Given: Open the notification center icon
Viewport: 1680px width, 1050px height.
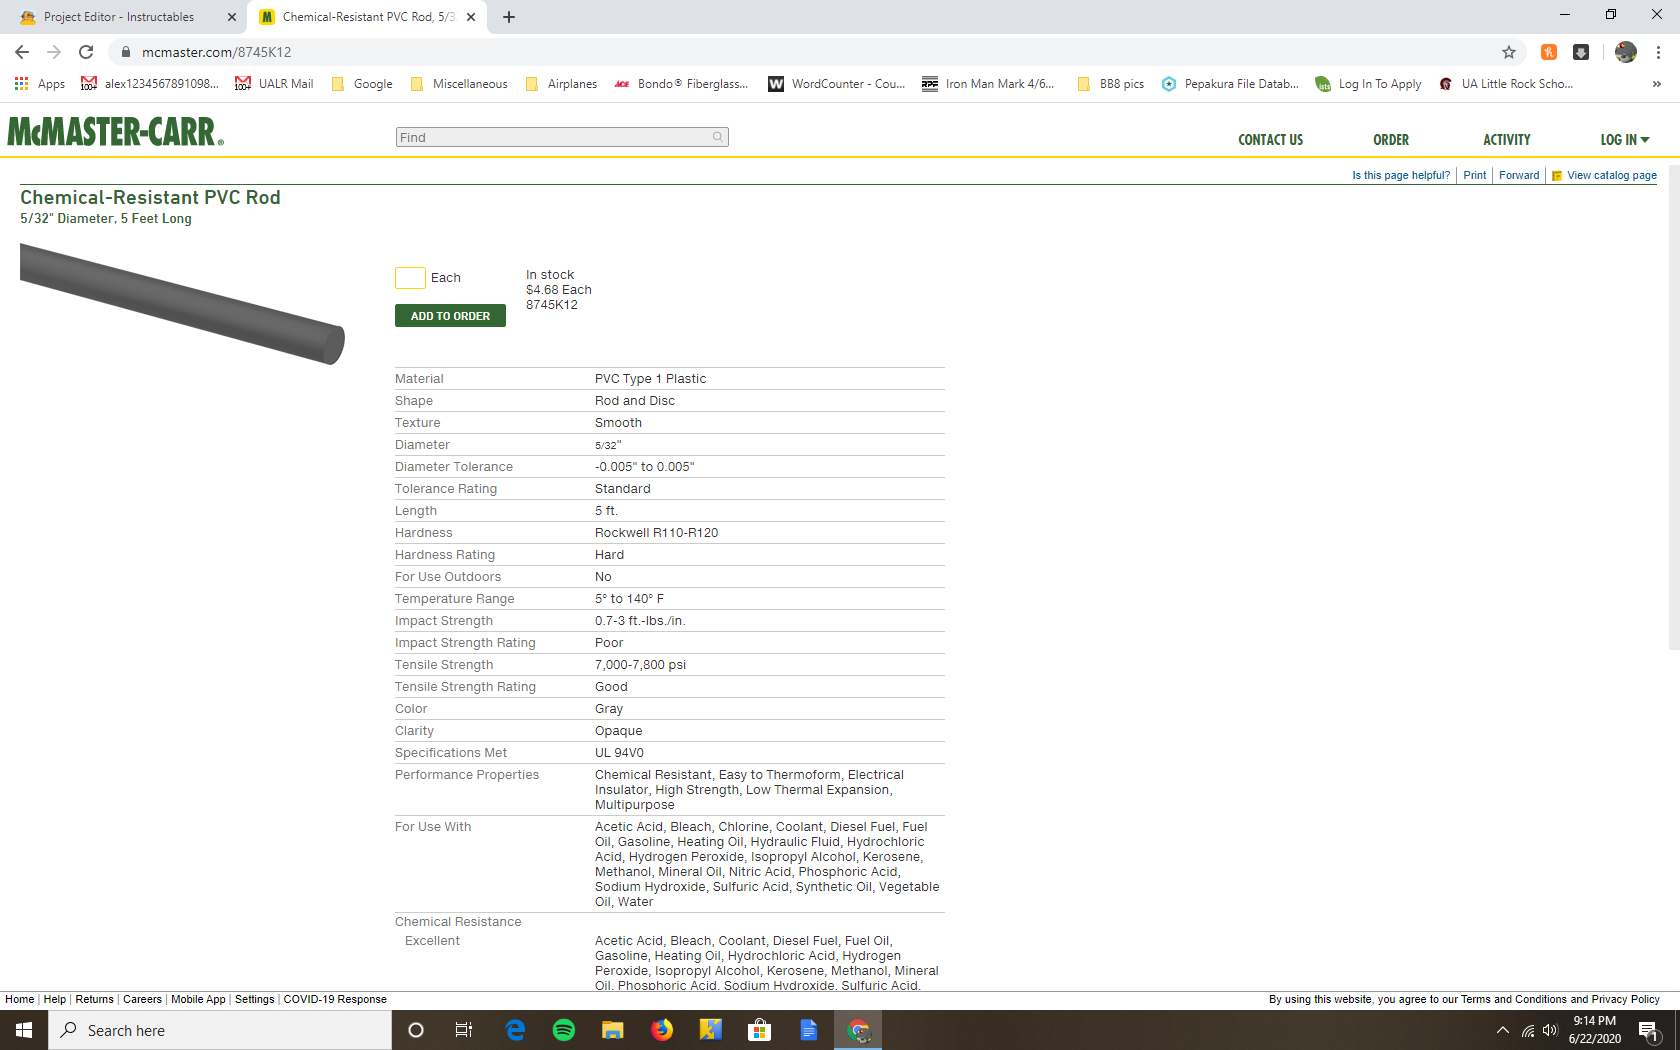Looking at the screenshot, I should click(x=1649, y=1031).
